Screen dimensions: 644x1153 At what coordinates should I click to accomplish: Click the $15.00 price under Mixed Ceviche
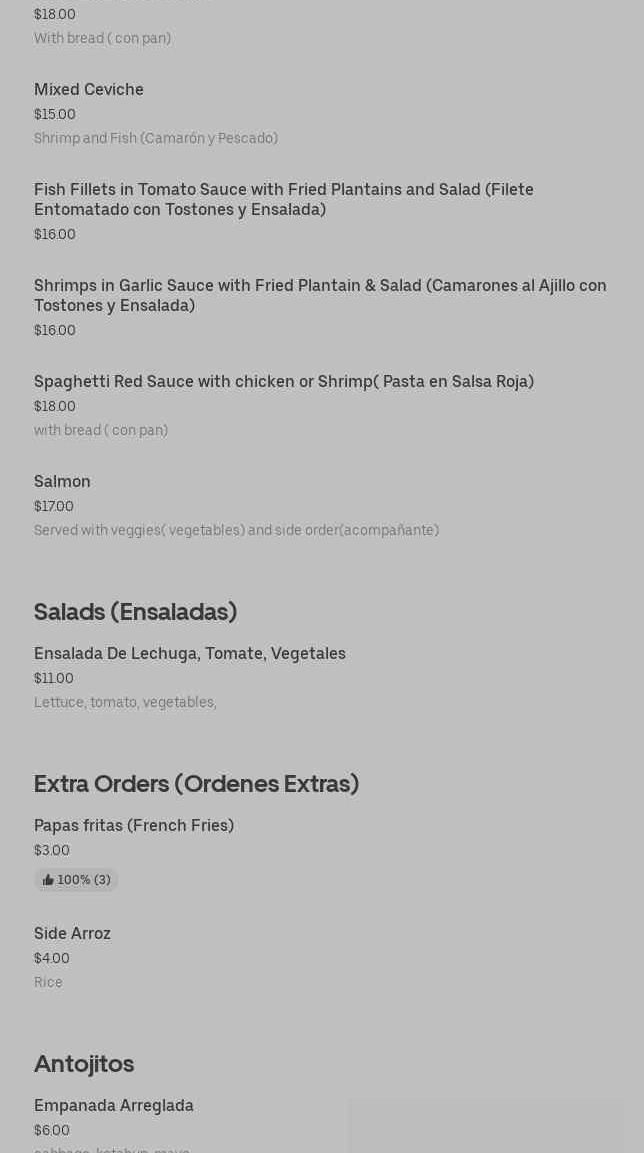[x=55, y=115]
